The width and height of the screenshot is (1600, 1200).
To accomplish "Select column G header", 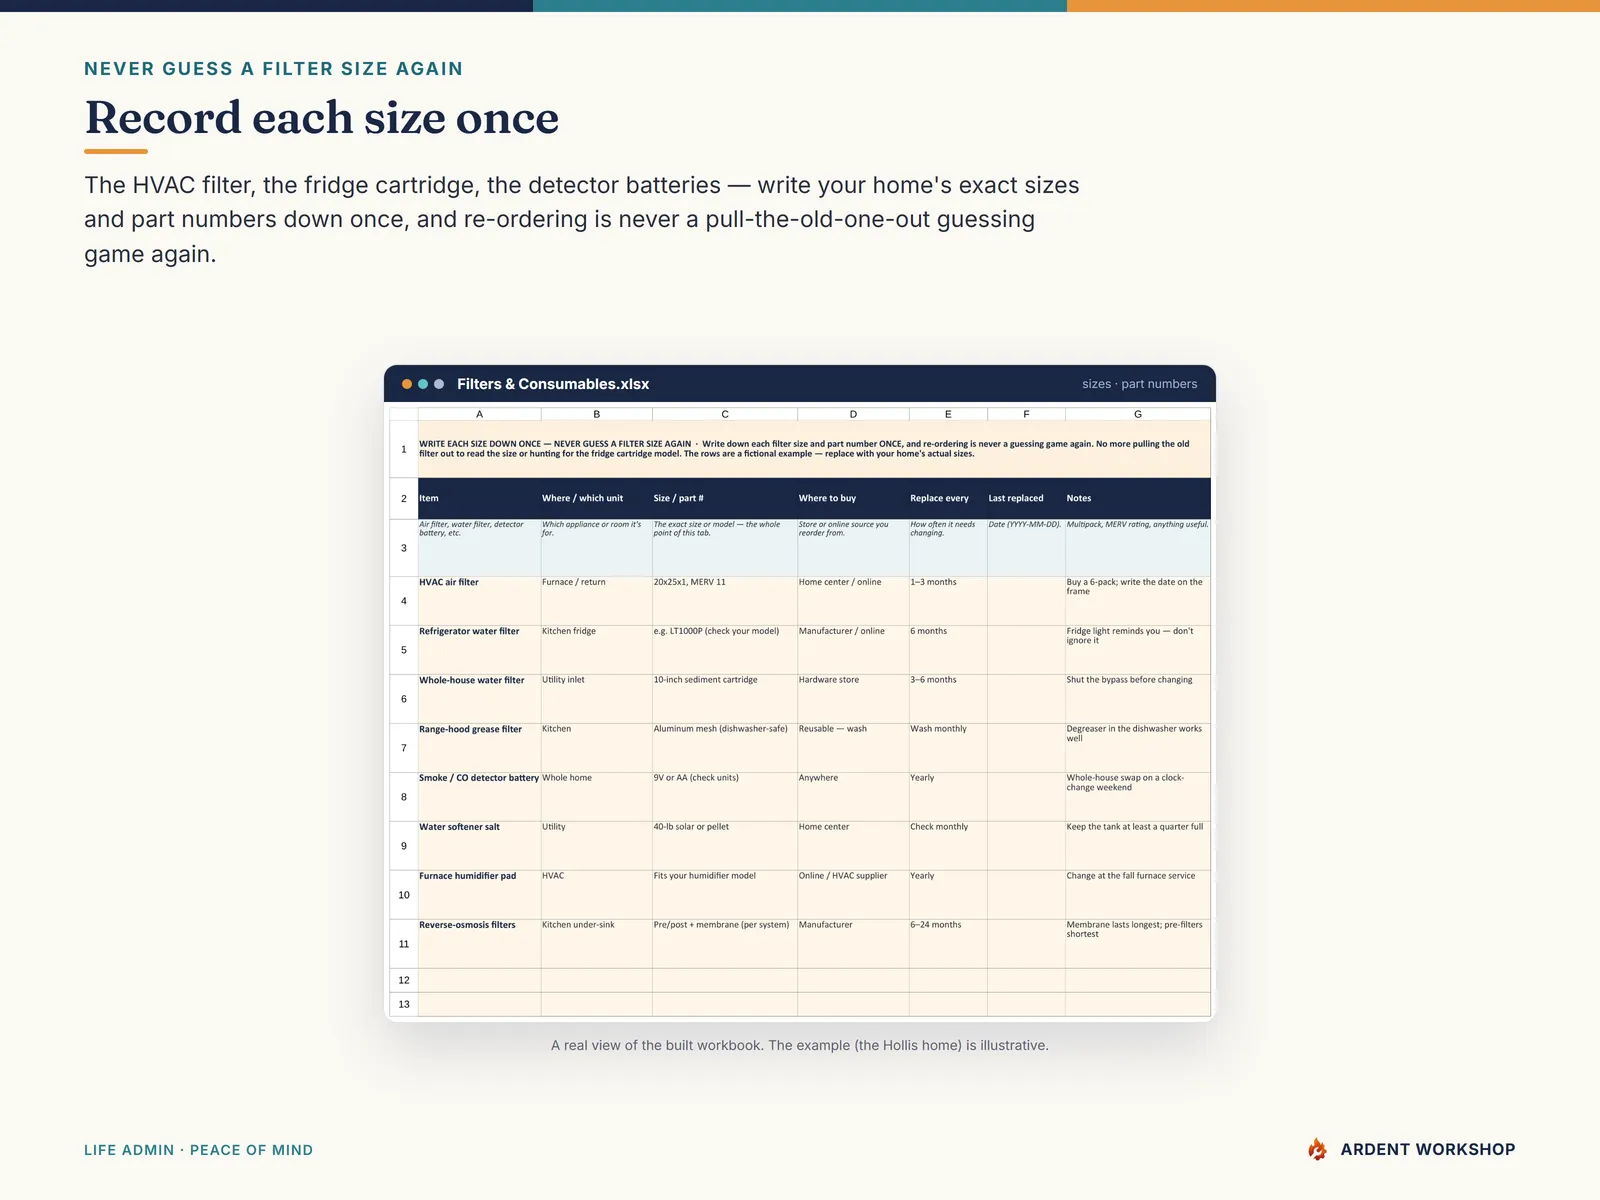I will click(x=1138, y=414).
